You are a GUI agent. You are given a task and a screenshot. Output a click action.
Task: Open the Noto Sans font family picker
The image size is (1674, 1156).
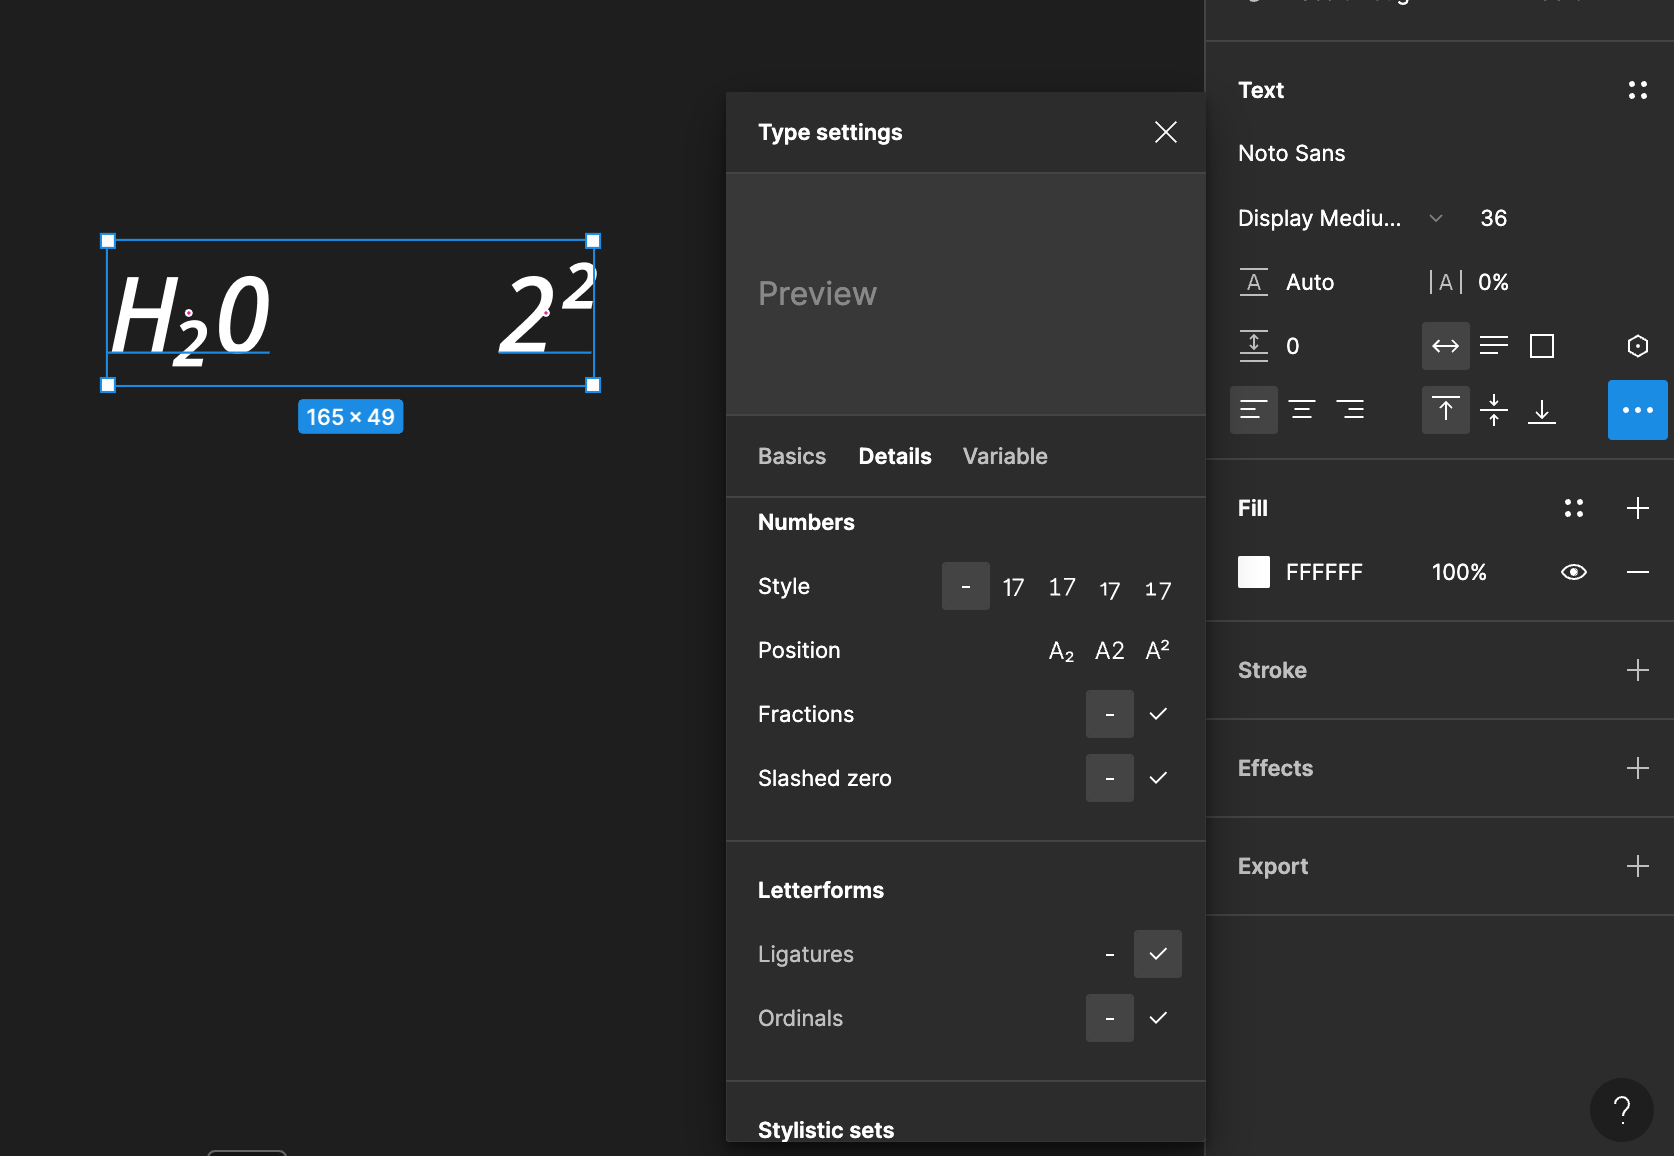(1291, 153)
